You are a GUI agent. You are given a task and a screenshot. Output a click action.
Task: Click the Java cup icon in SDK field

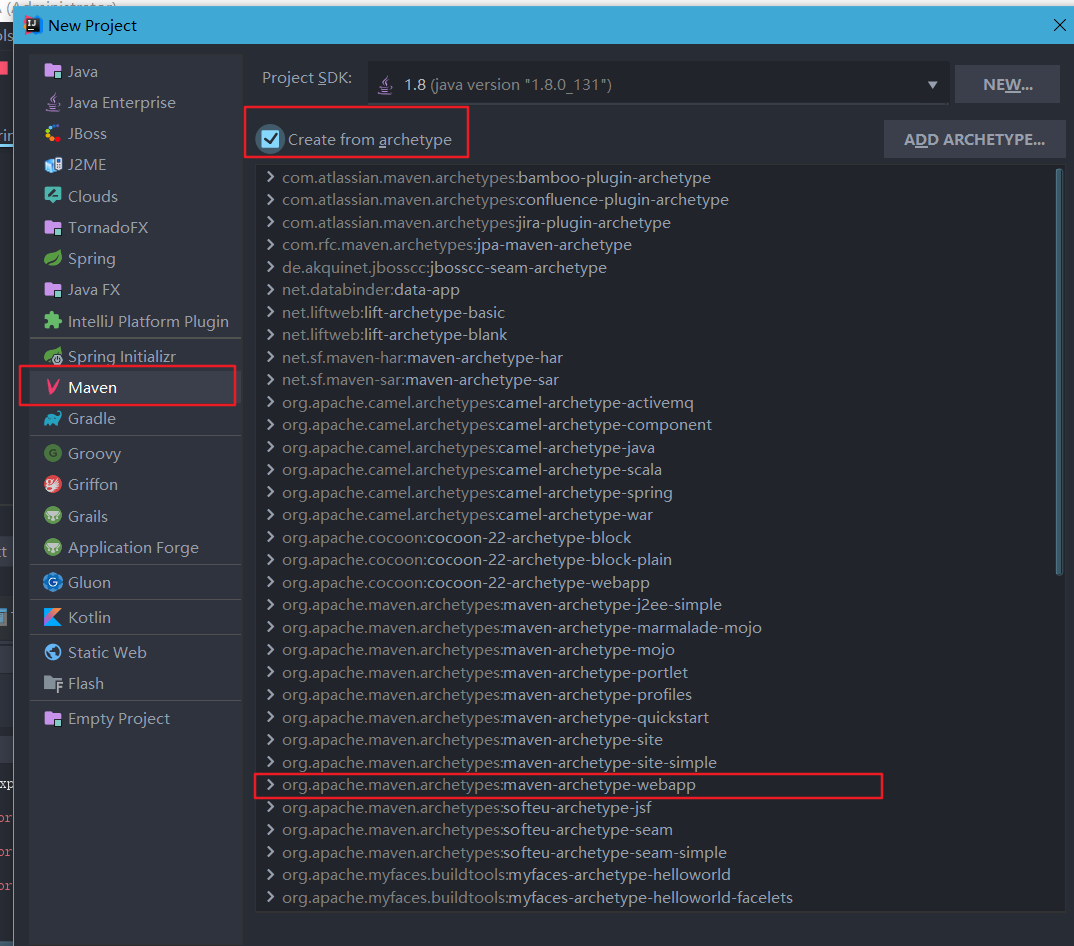tap(386, 85)
